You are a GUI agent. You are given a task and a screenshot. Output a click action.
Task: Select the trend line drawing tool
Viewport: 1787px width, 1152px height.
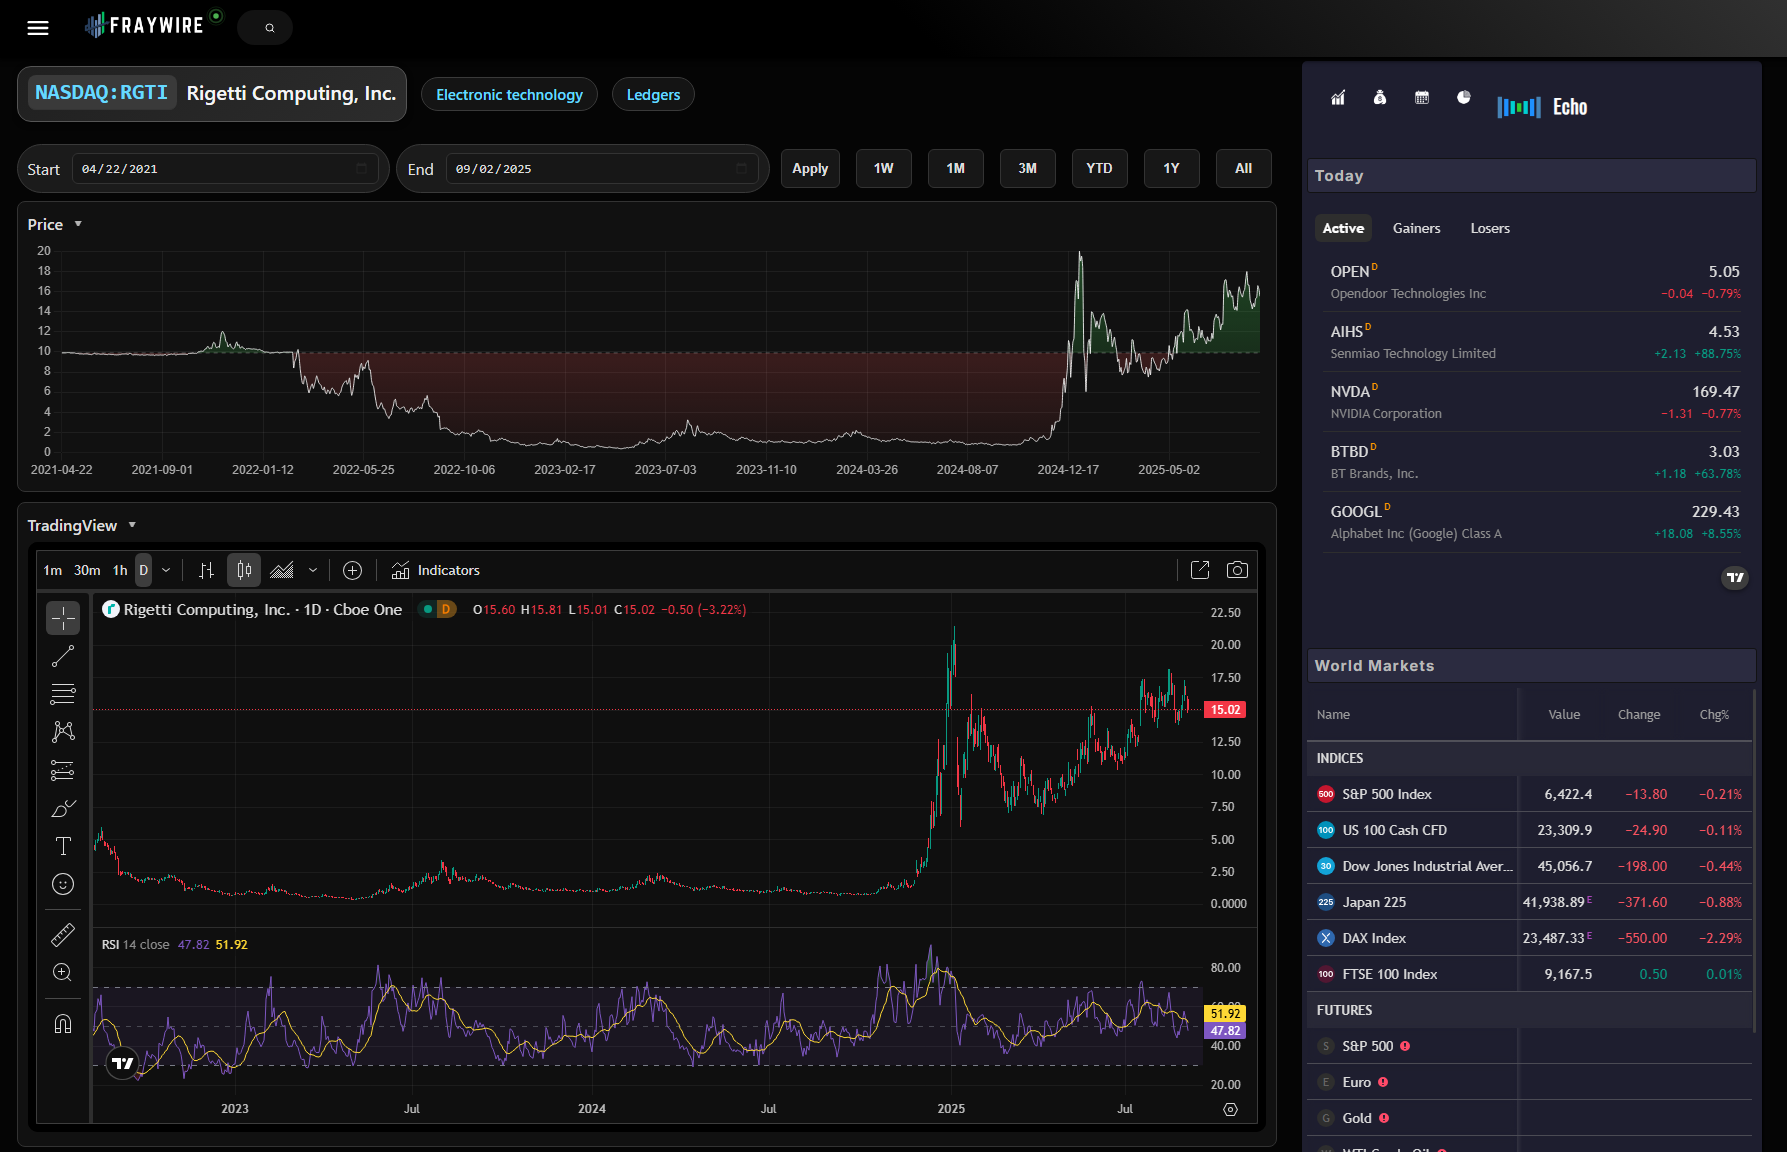pyautogui.click(x=63, y=656)
